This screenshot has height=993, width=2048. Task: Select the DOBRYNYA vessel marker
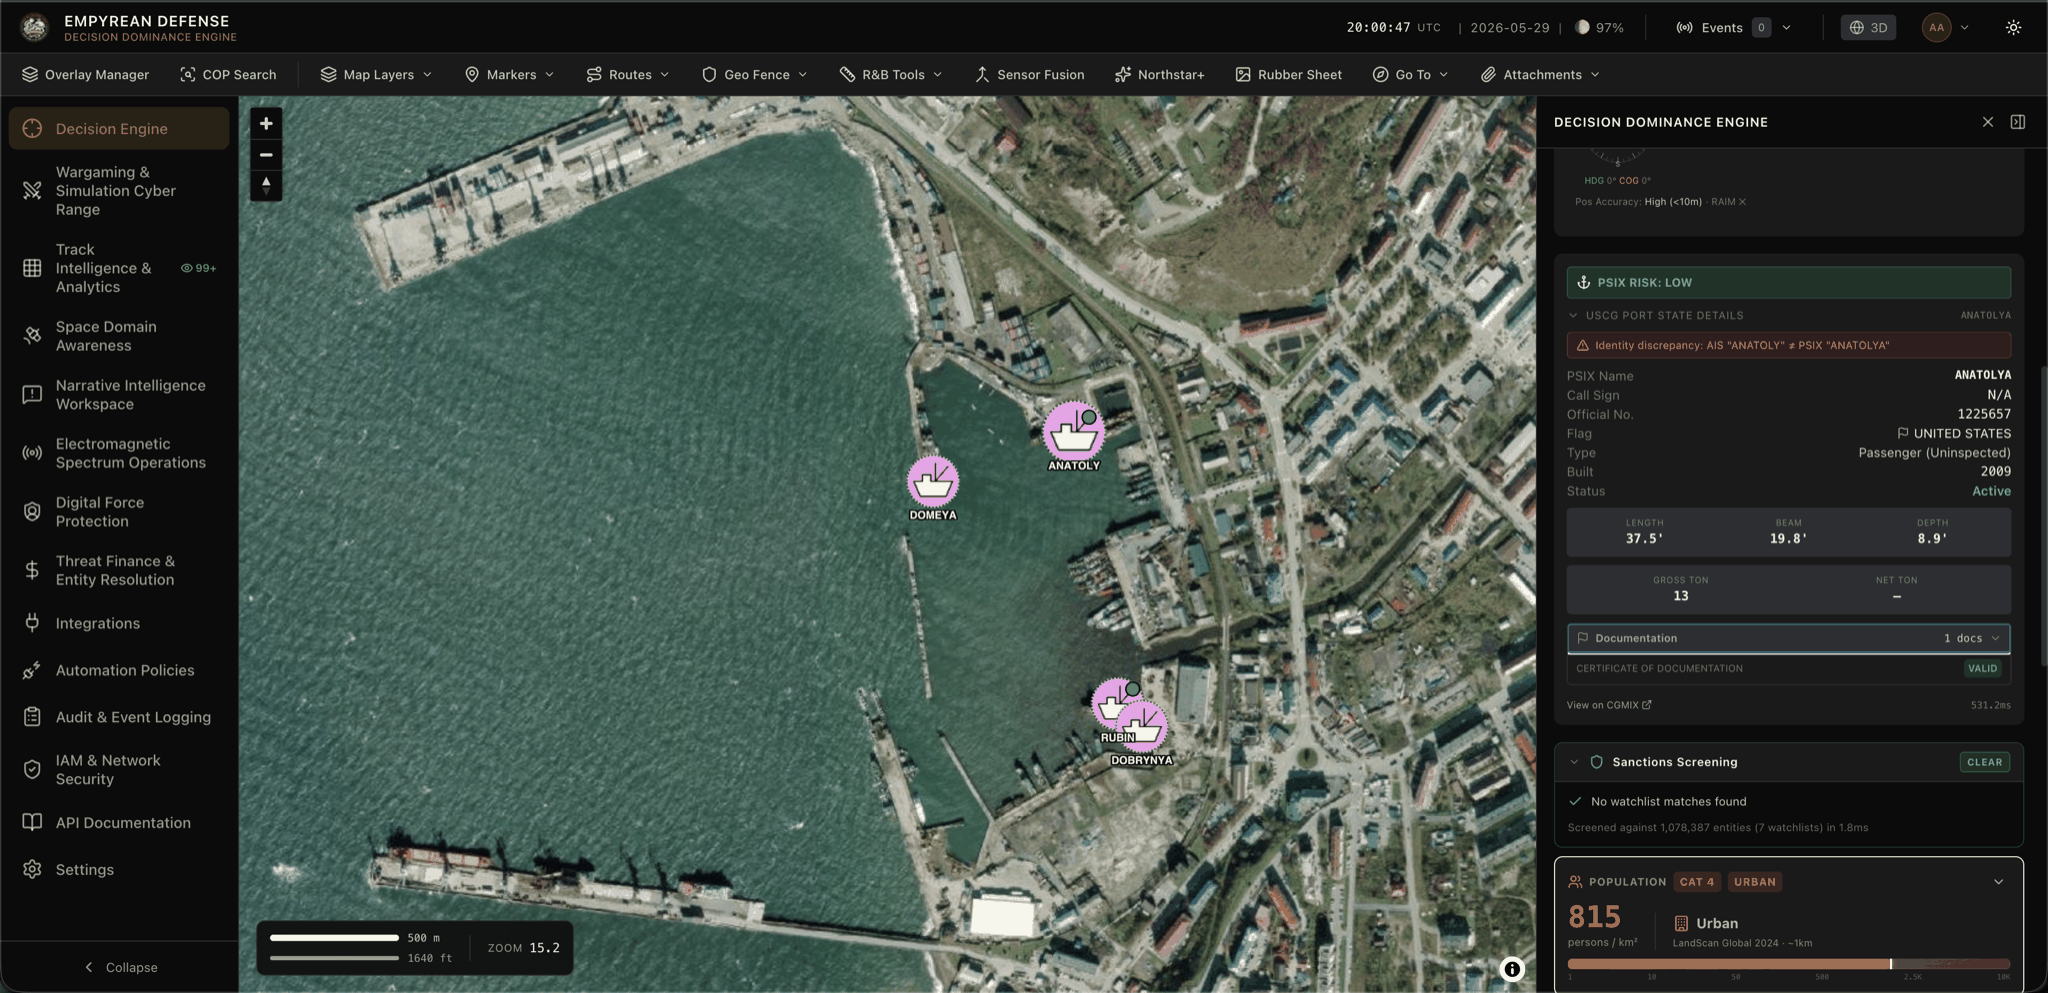1143,727
